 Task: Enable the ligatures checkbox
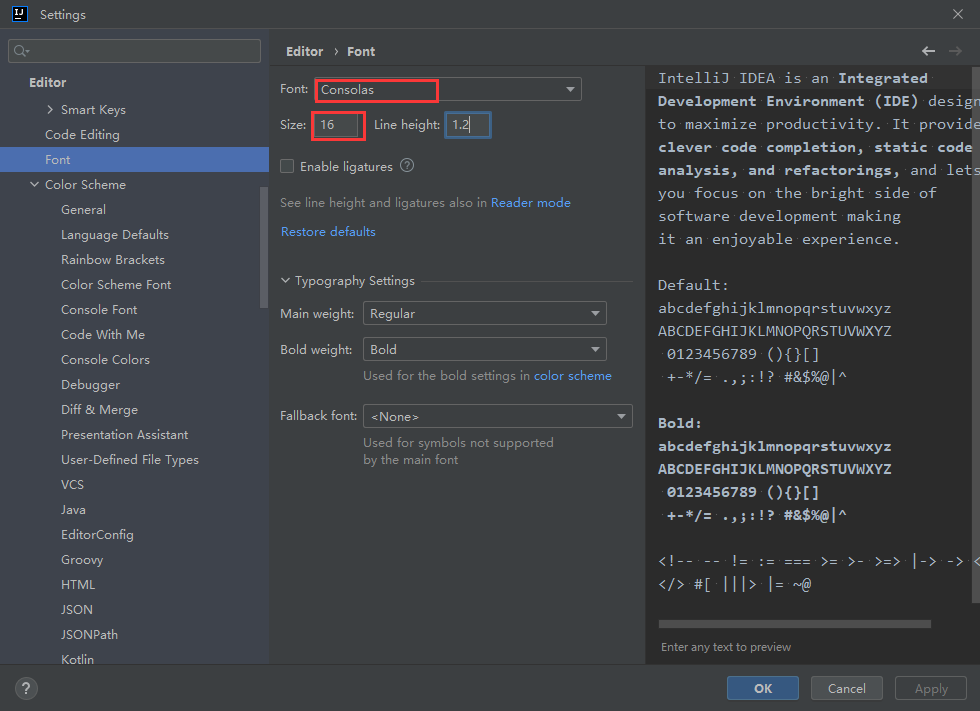[x=287, y=166]
